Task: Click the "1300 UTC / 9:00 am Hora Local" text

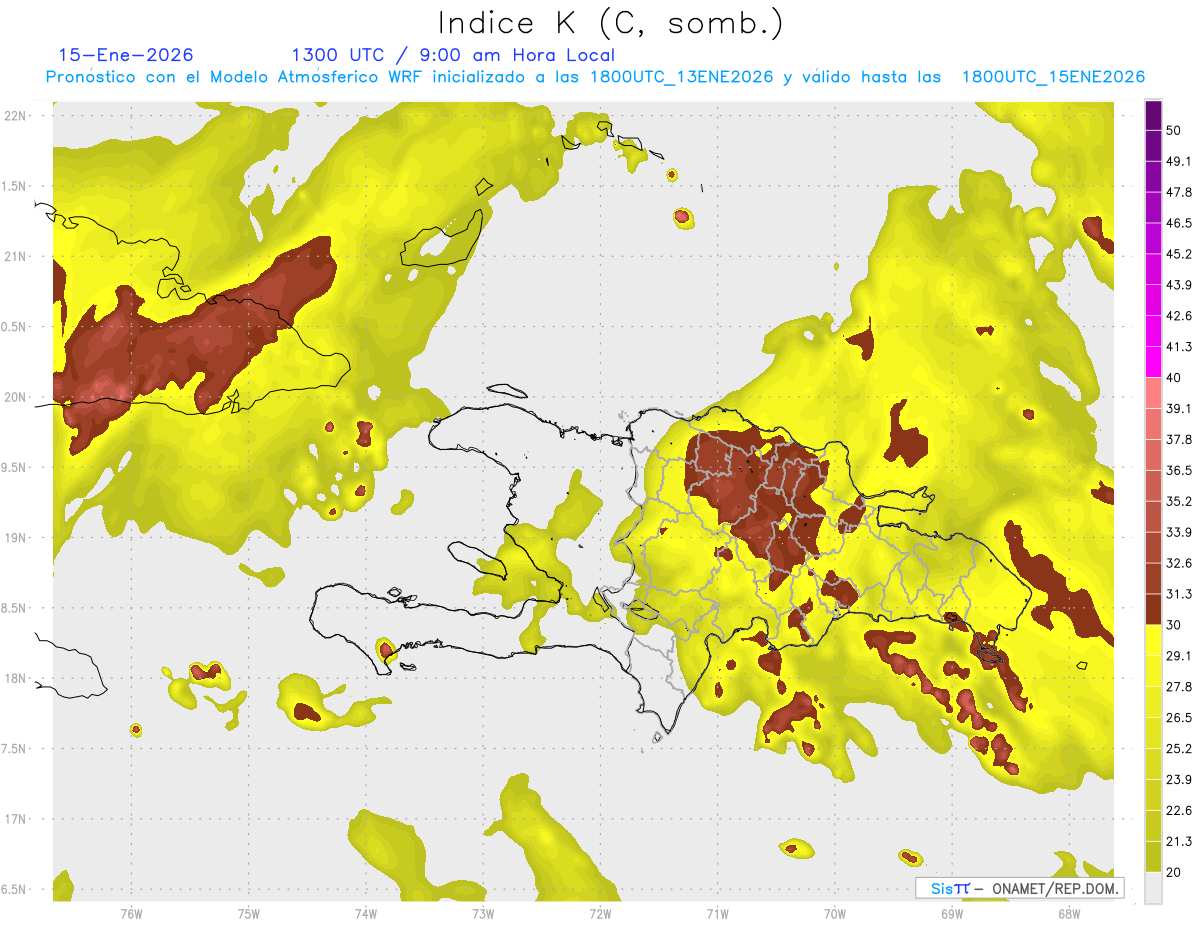Action: [453, 55]
